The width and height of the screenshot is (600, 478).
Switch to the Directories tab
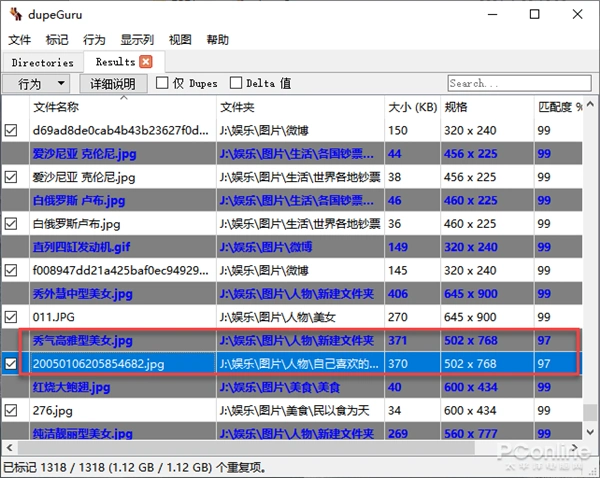point(42,62)
